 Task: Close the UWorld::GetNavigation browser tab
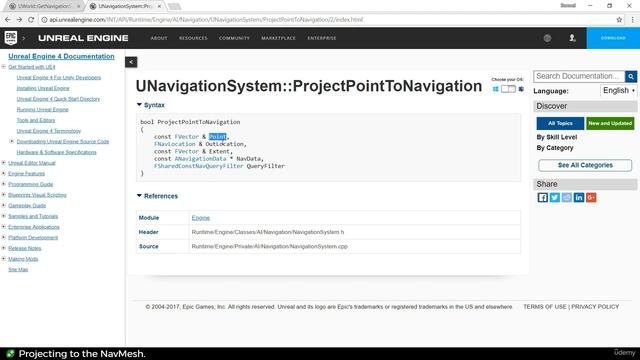click(x=78, y=6)
